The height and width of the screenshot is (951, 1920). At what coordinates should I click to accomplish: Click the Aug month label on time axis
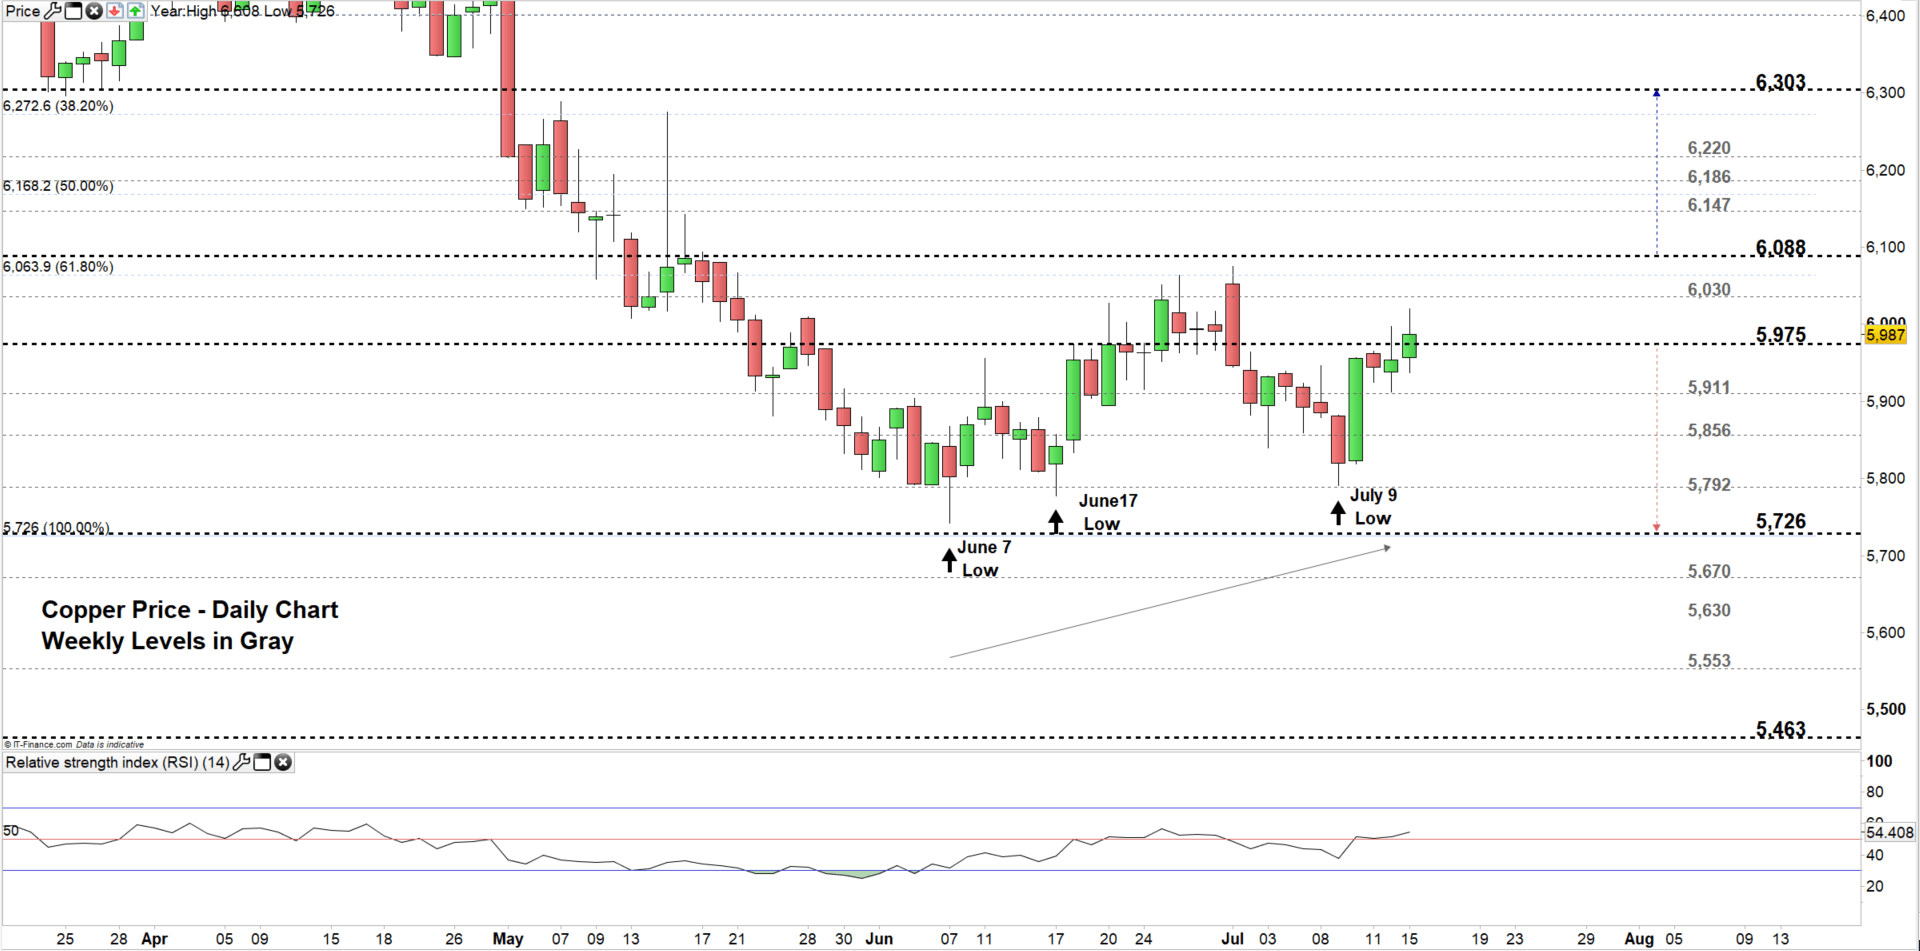click(1639, 939)
